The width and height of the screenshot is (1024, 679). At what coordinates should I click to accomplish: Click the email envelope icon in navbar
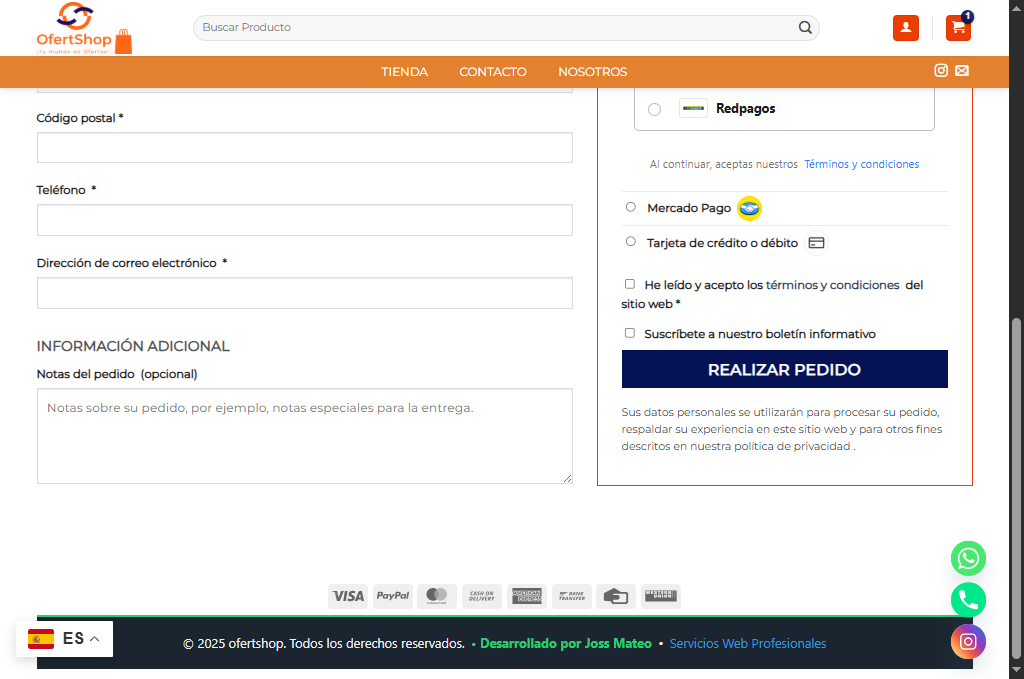[962, 70]
